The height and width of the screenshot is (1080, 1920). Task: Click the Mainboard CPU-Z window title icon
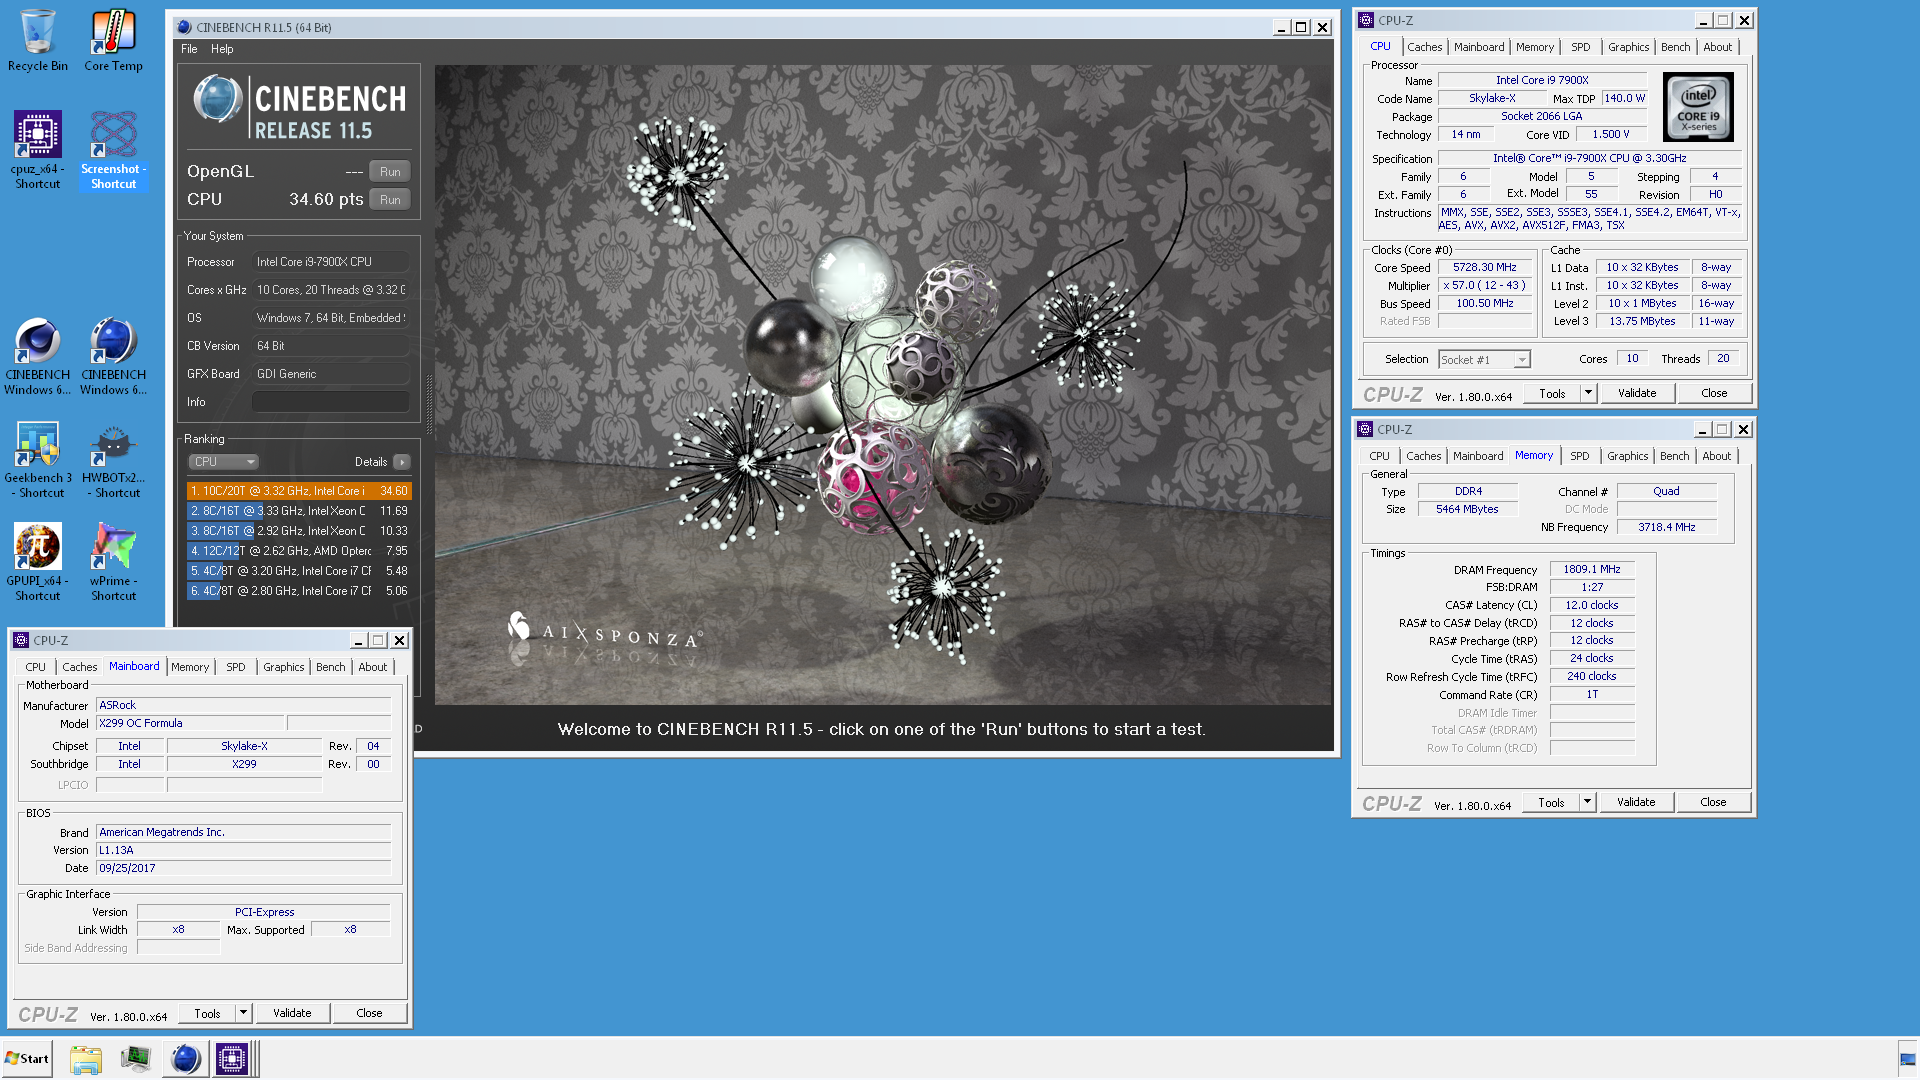(x=21, y=640)
